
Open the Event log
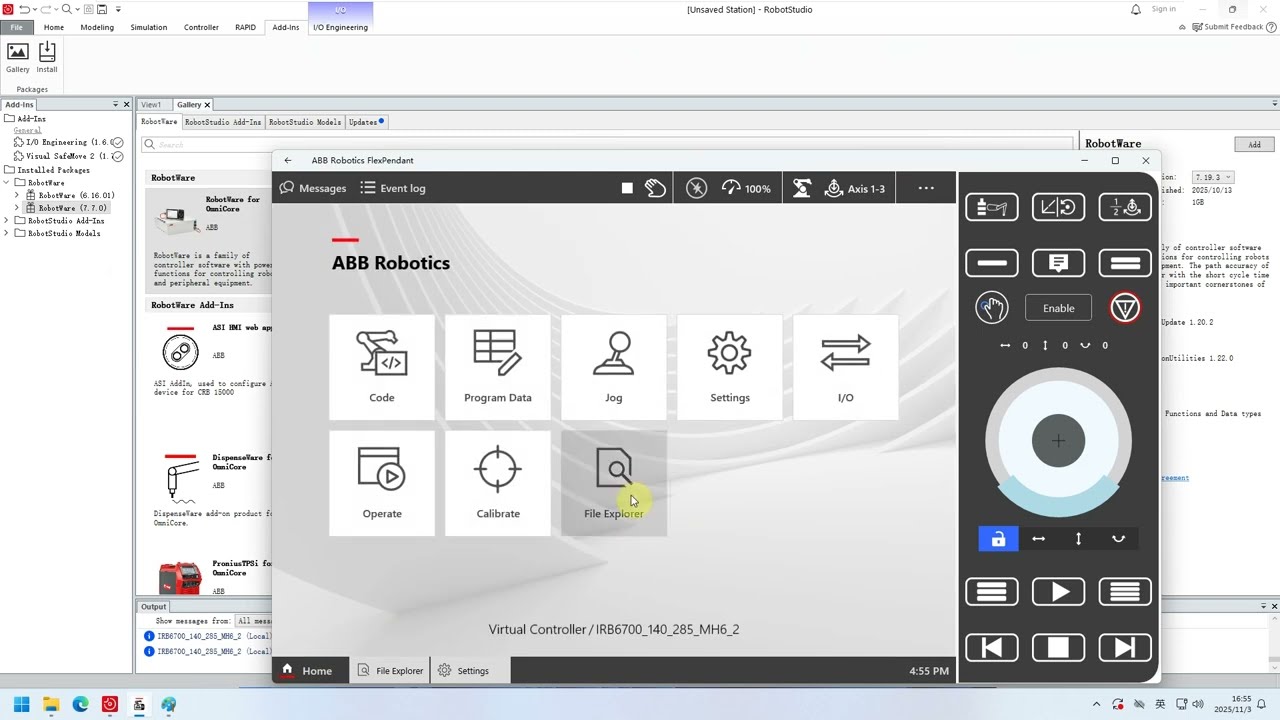click(x=393, y=188)
